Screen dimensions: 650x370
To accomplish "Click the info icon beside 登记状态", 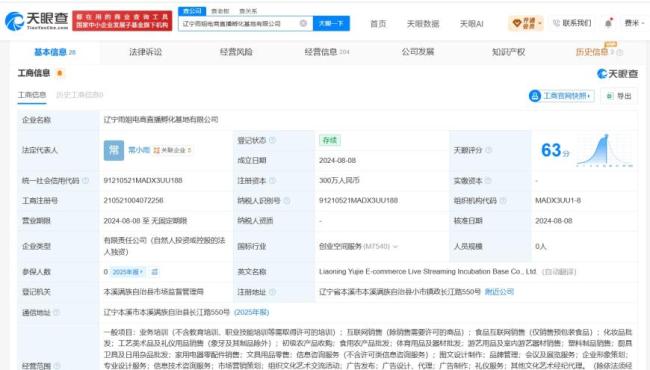I will tap(273, 140).
